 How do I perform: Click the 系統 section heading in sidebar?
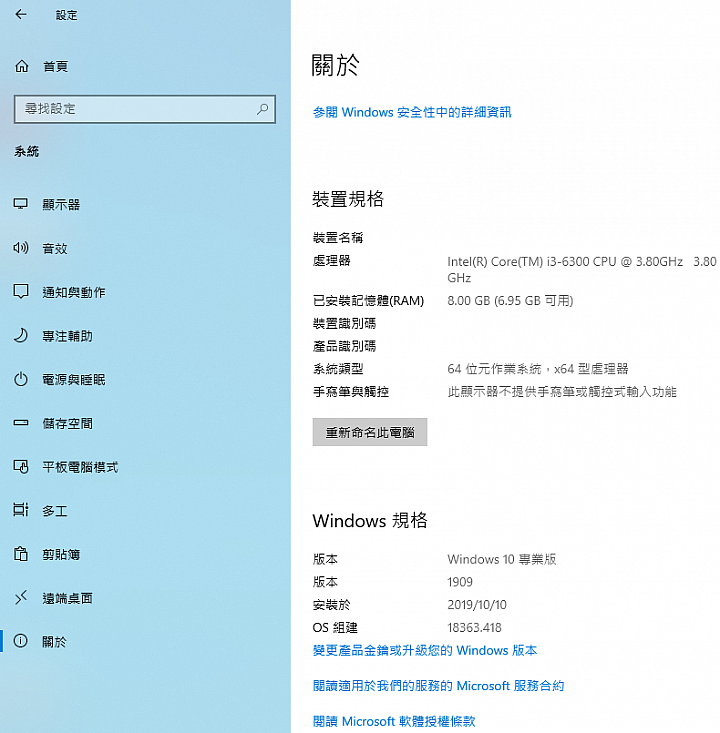(27, 151)
